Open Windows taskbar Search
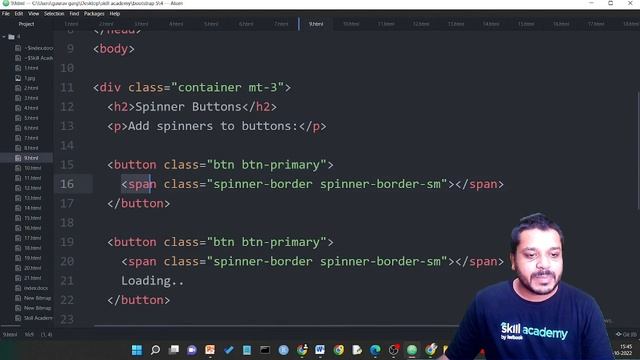 [x=155, y=350]
